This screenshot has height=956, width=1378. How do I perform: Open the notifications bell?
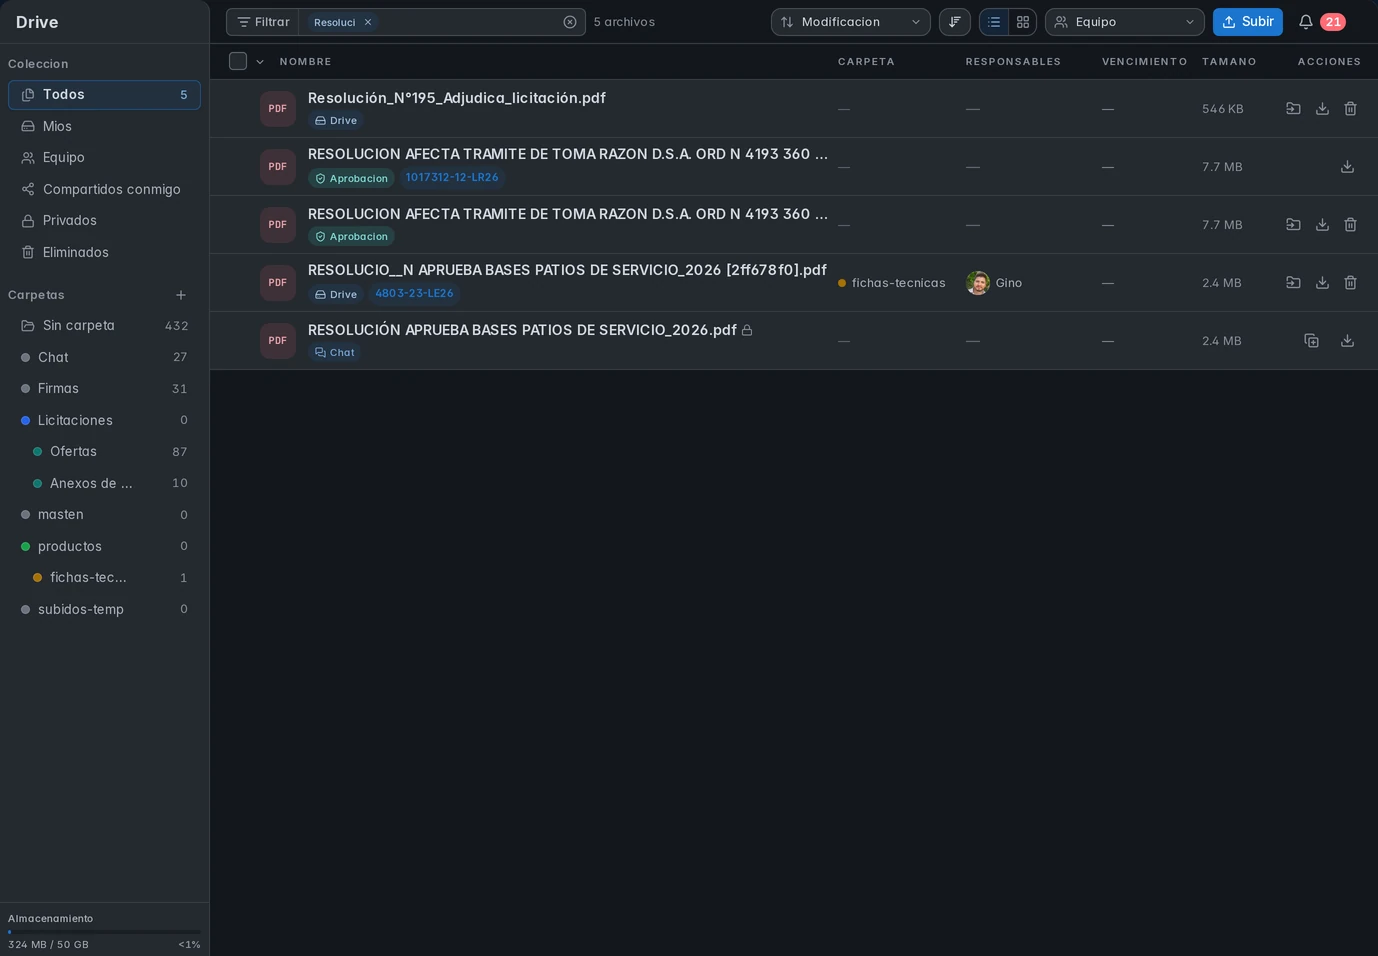(x=1305, y=22)
